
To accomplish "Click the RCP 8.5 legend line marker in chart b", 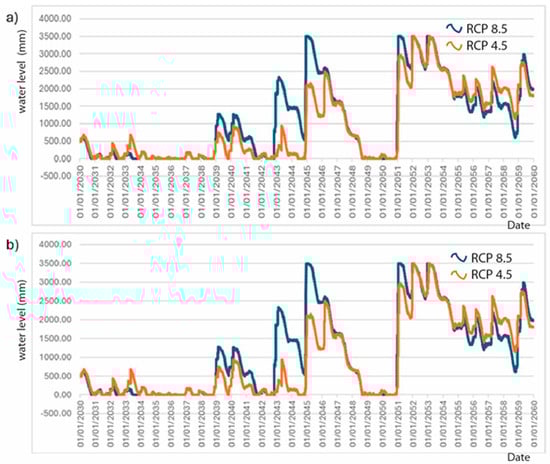I will pos(458,258).
